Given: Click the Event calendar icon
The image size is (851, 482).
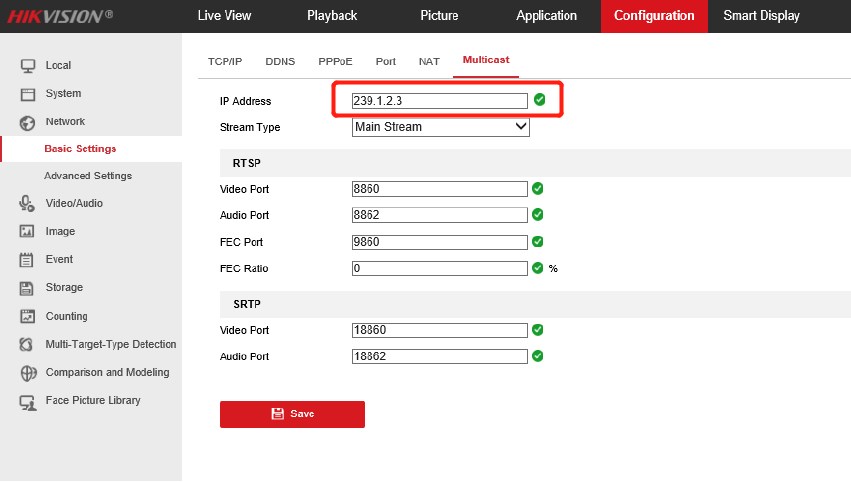Looking at the screenshot, I should tap(28, 260).
